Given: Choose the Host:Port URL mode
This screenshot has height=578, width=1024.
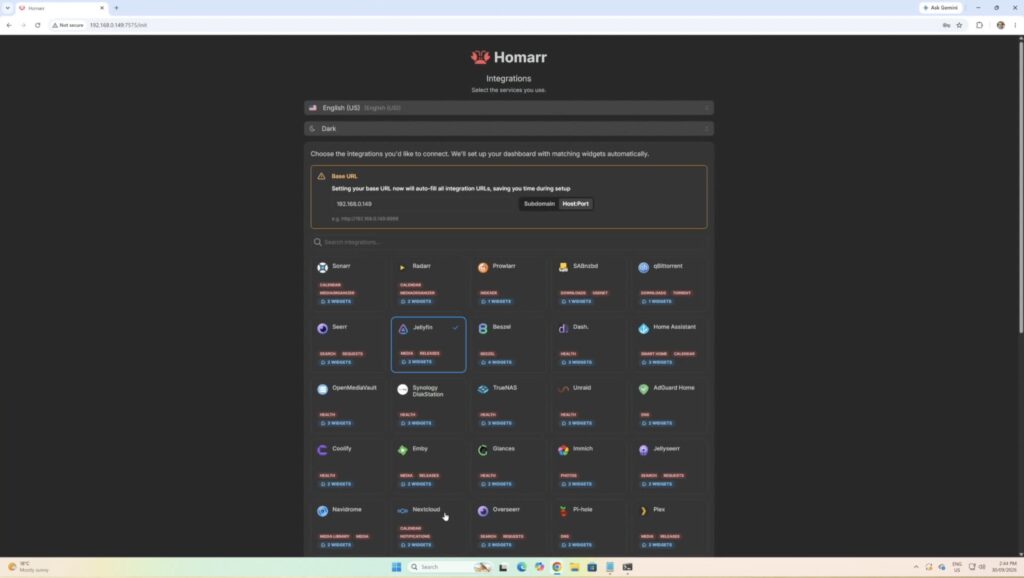Looking at the screenshot, I should pyautogui.click(x=575, y=204).
